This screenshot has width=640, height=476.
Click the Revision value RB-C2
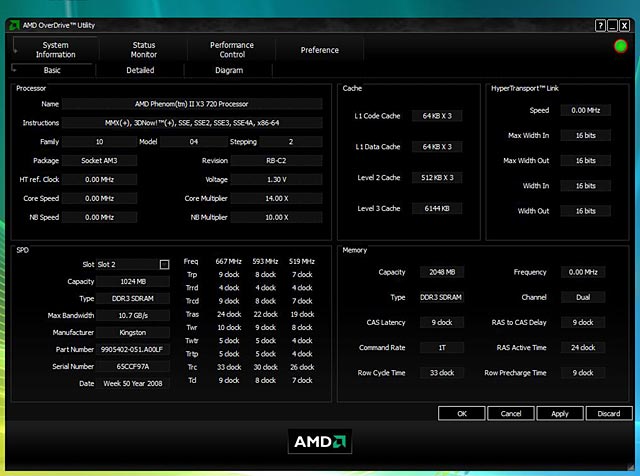click(276, 161)
